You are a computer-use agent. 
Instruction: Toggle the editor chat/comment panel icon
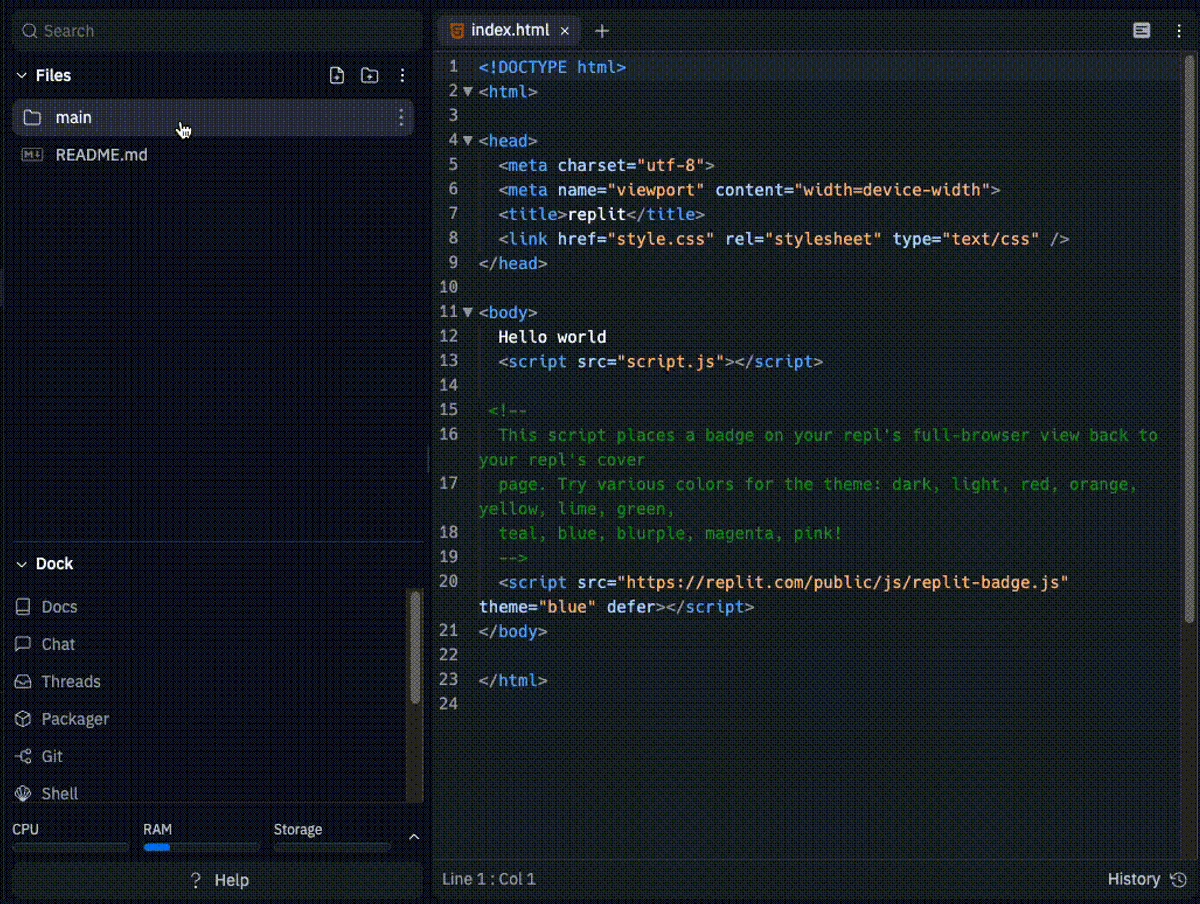[1141, 31]
